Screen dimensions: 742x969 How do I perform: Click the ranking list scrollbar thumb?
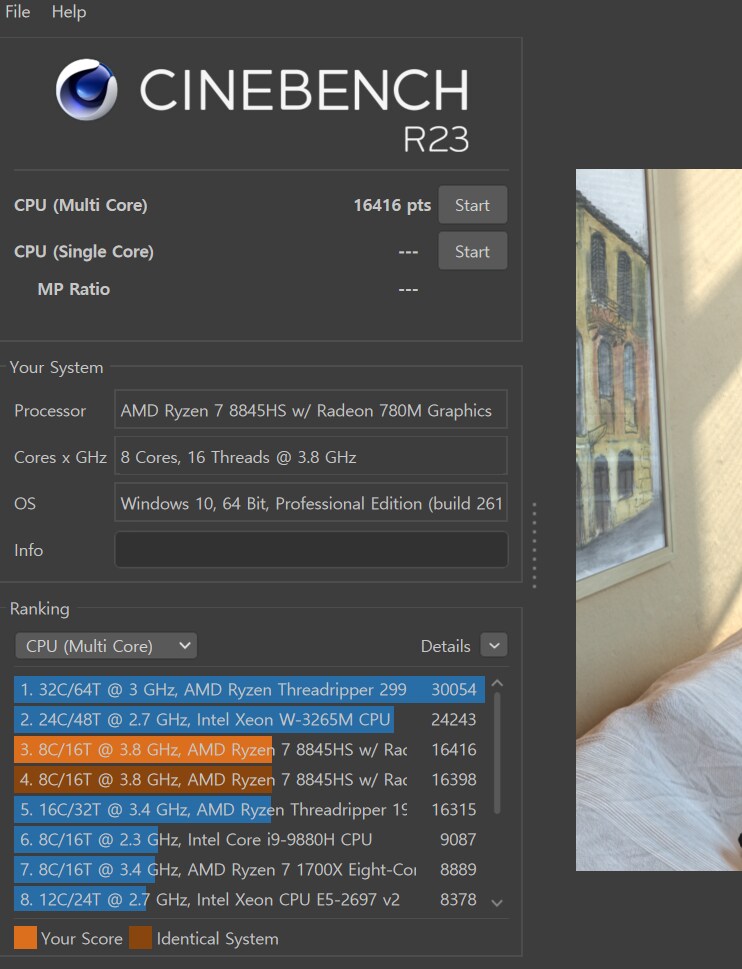(x=497, y=753)
